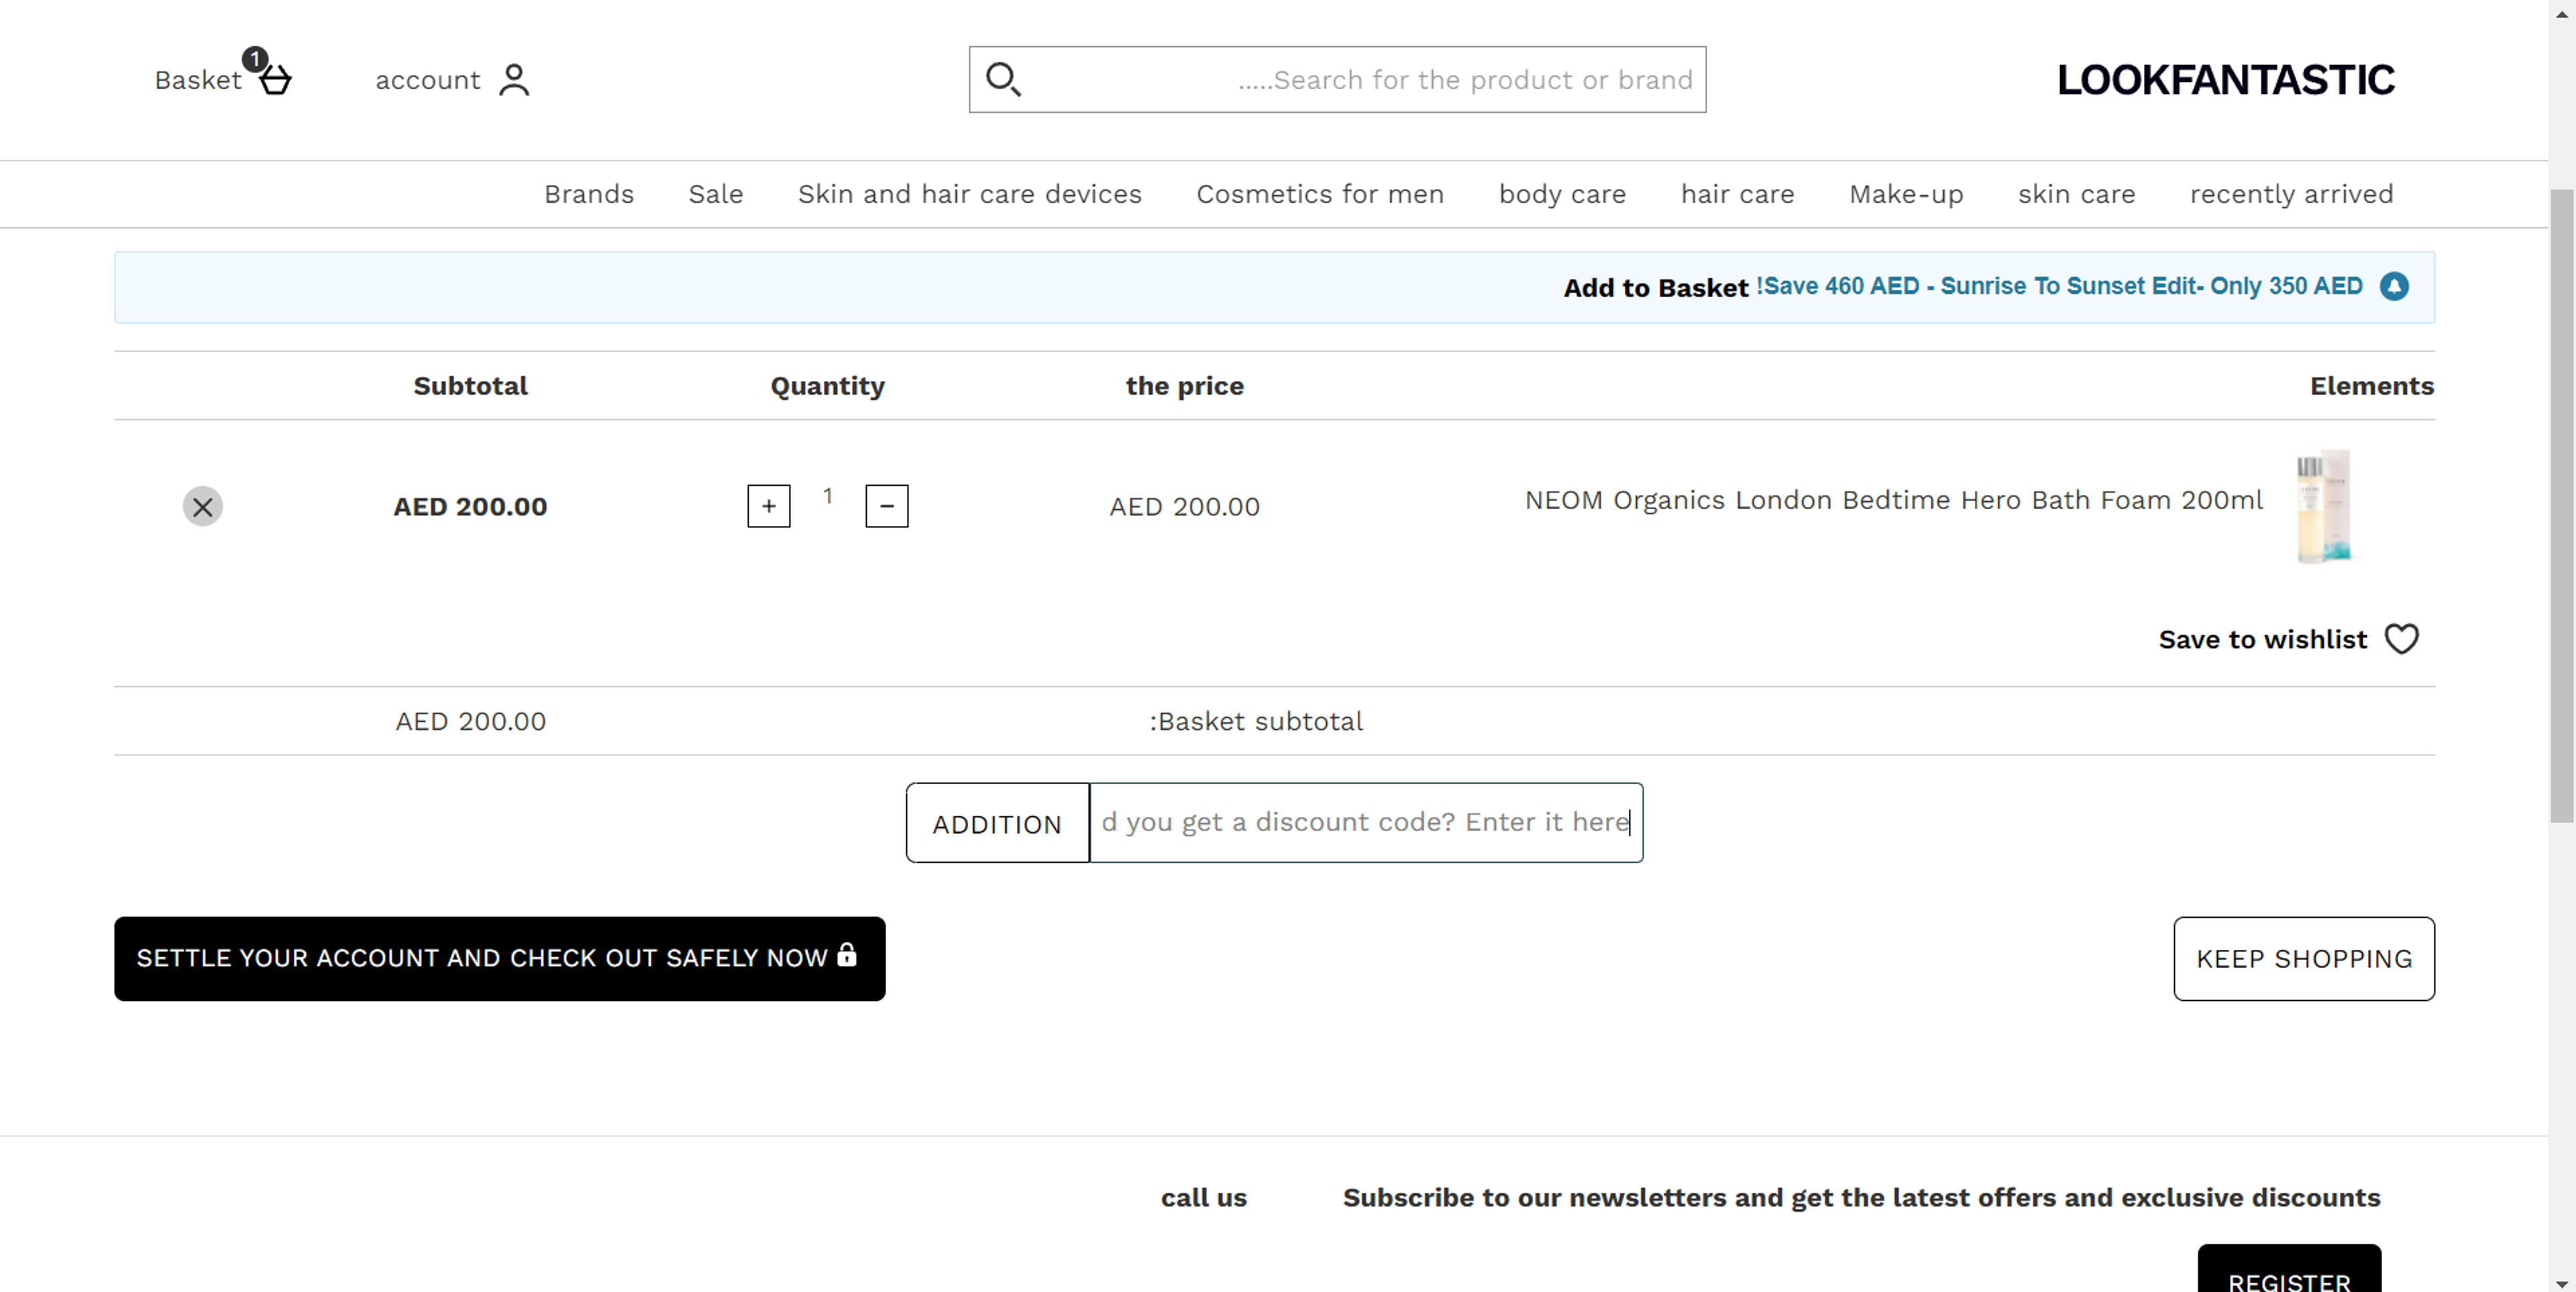Click the KEEP SHOPPING button

pos(2304,959)
